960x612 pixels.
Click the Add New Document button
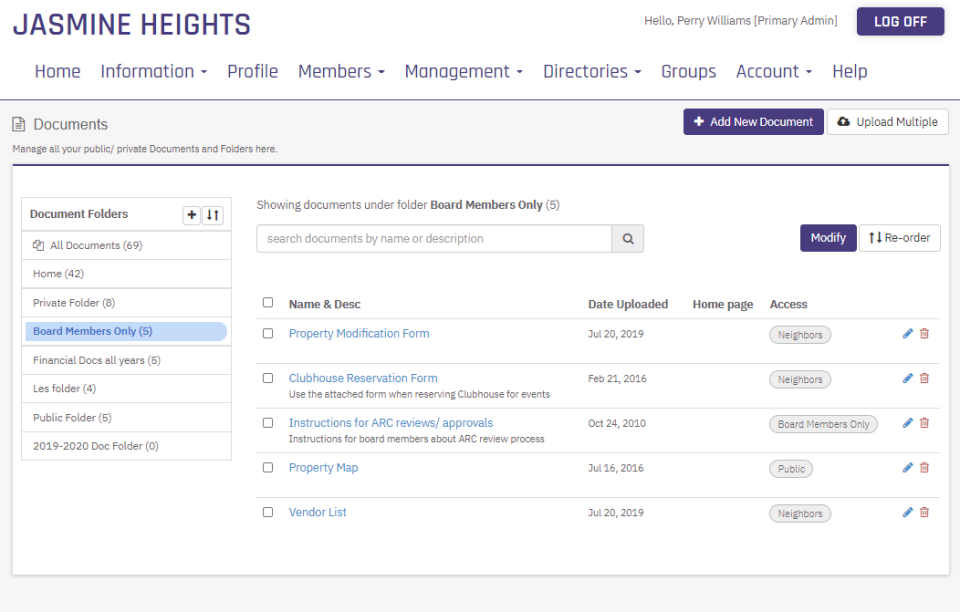(x=753, y=122)
